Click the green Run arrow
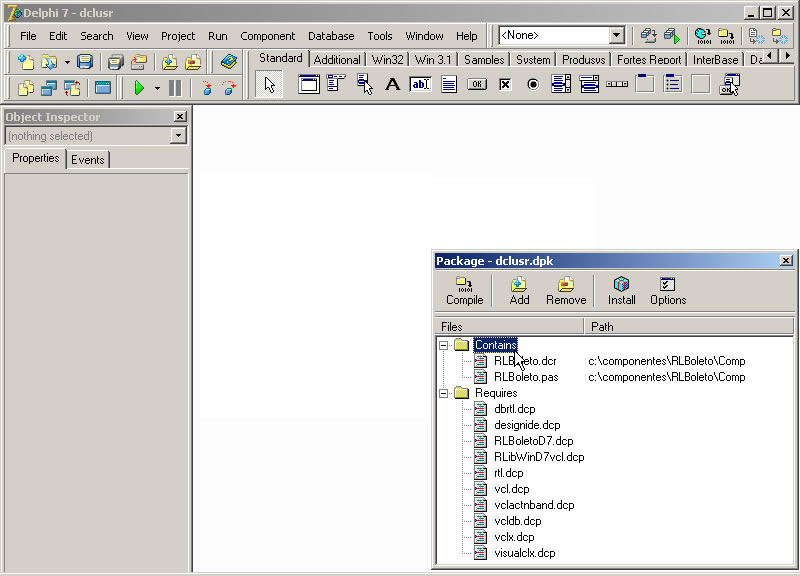The image size is (800, 576). click(139, 88)
